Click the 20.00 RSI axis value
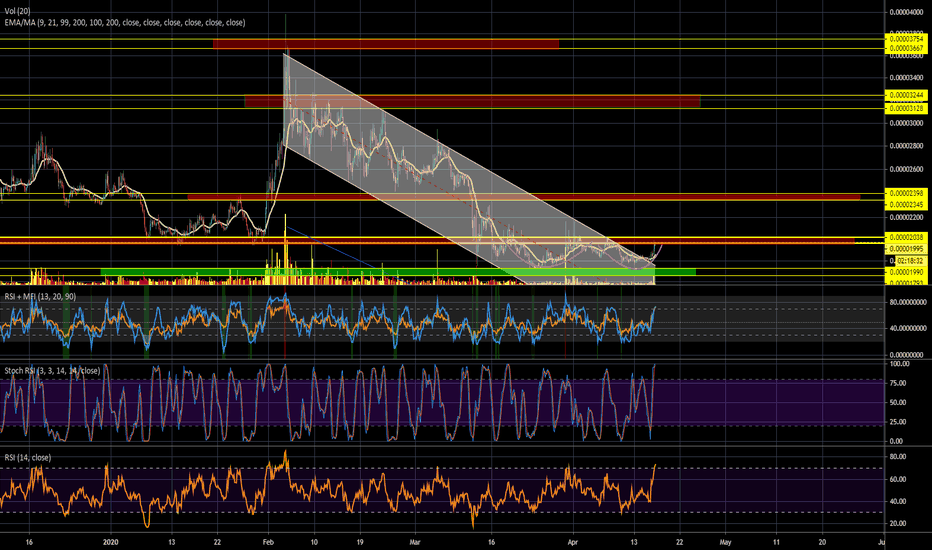Image resolution: width=932 pixels, height=550 pixels. (x=898, y=523)
